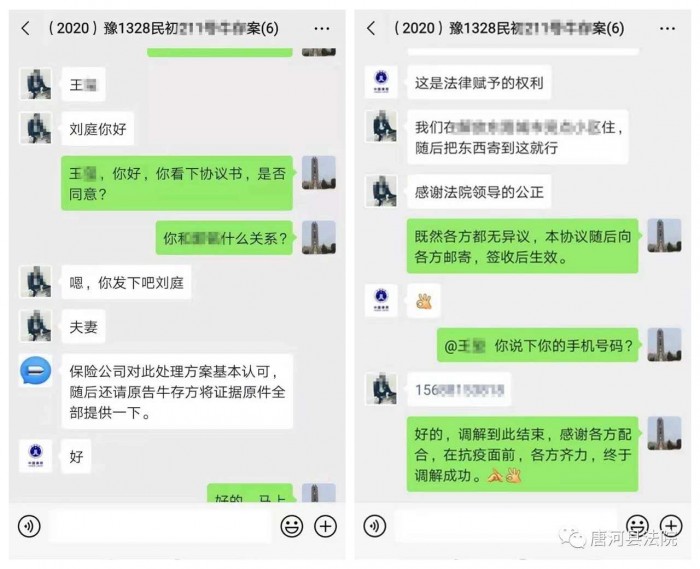Open the three-dot menu in right chat
Screen dimensions: 700x569
click(667, 29)
